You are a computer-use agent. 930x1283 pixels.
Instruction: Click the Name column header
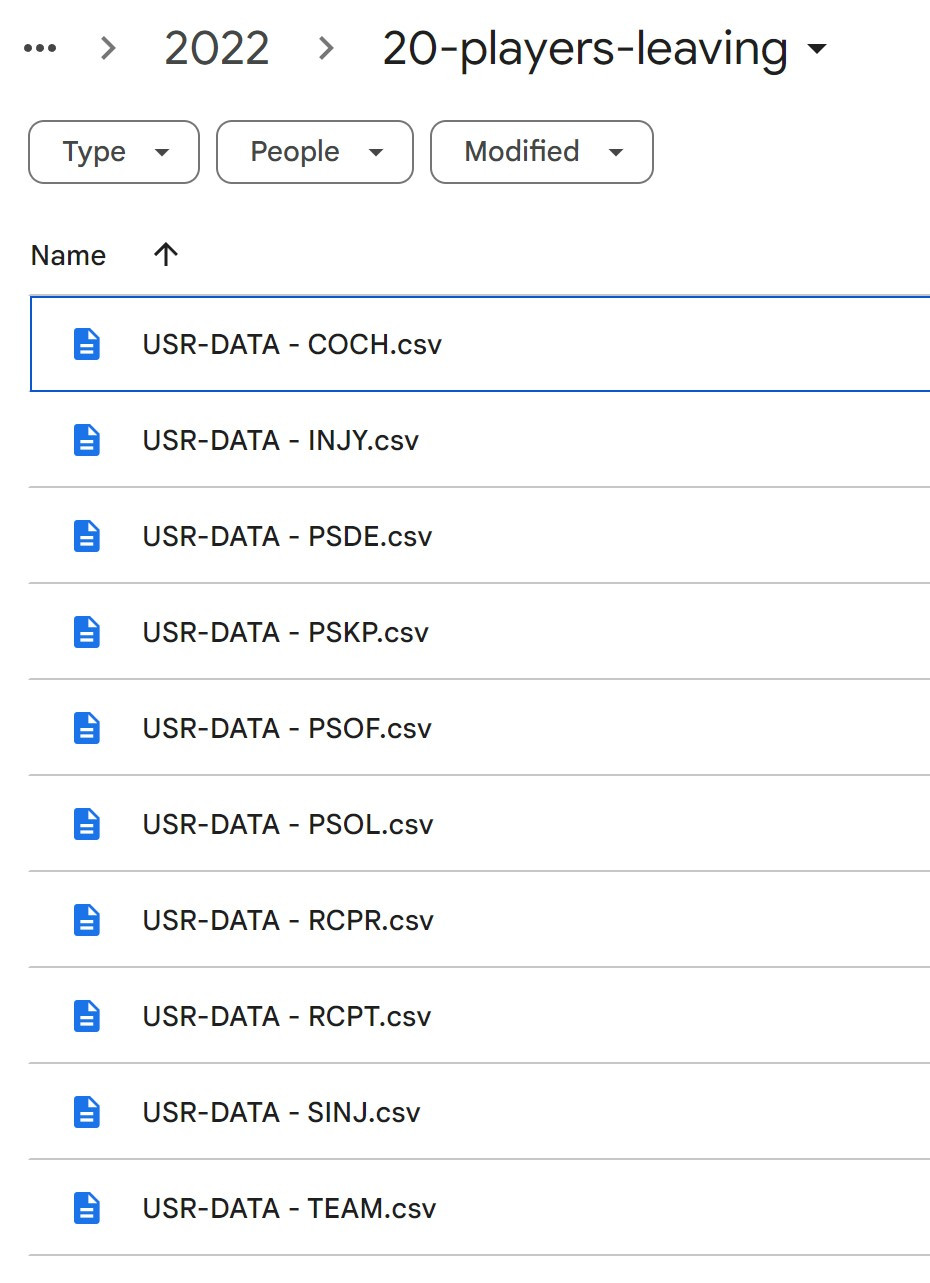pos(68,256)
